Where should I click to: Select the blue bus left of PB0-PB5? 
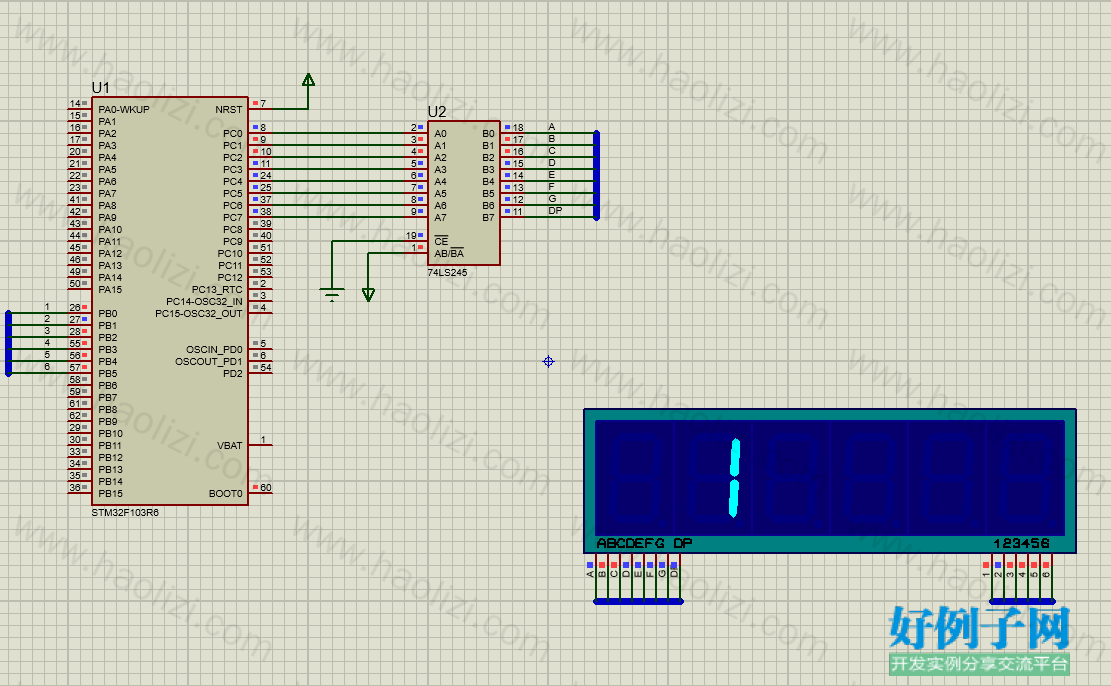(9, 343)
